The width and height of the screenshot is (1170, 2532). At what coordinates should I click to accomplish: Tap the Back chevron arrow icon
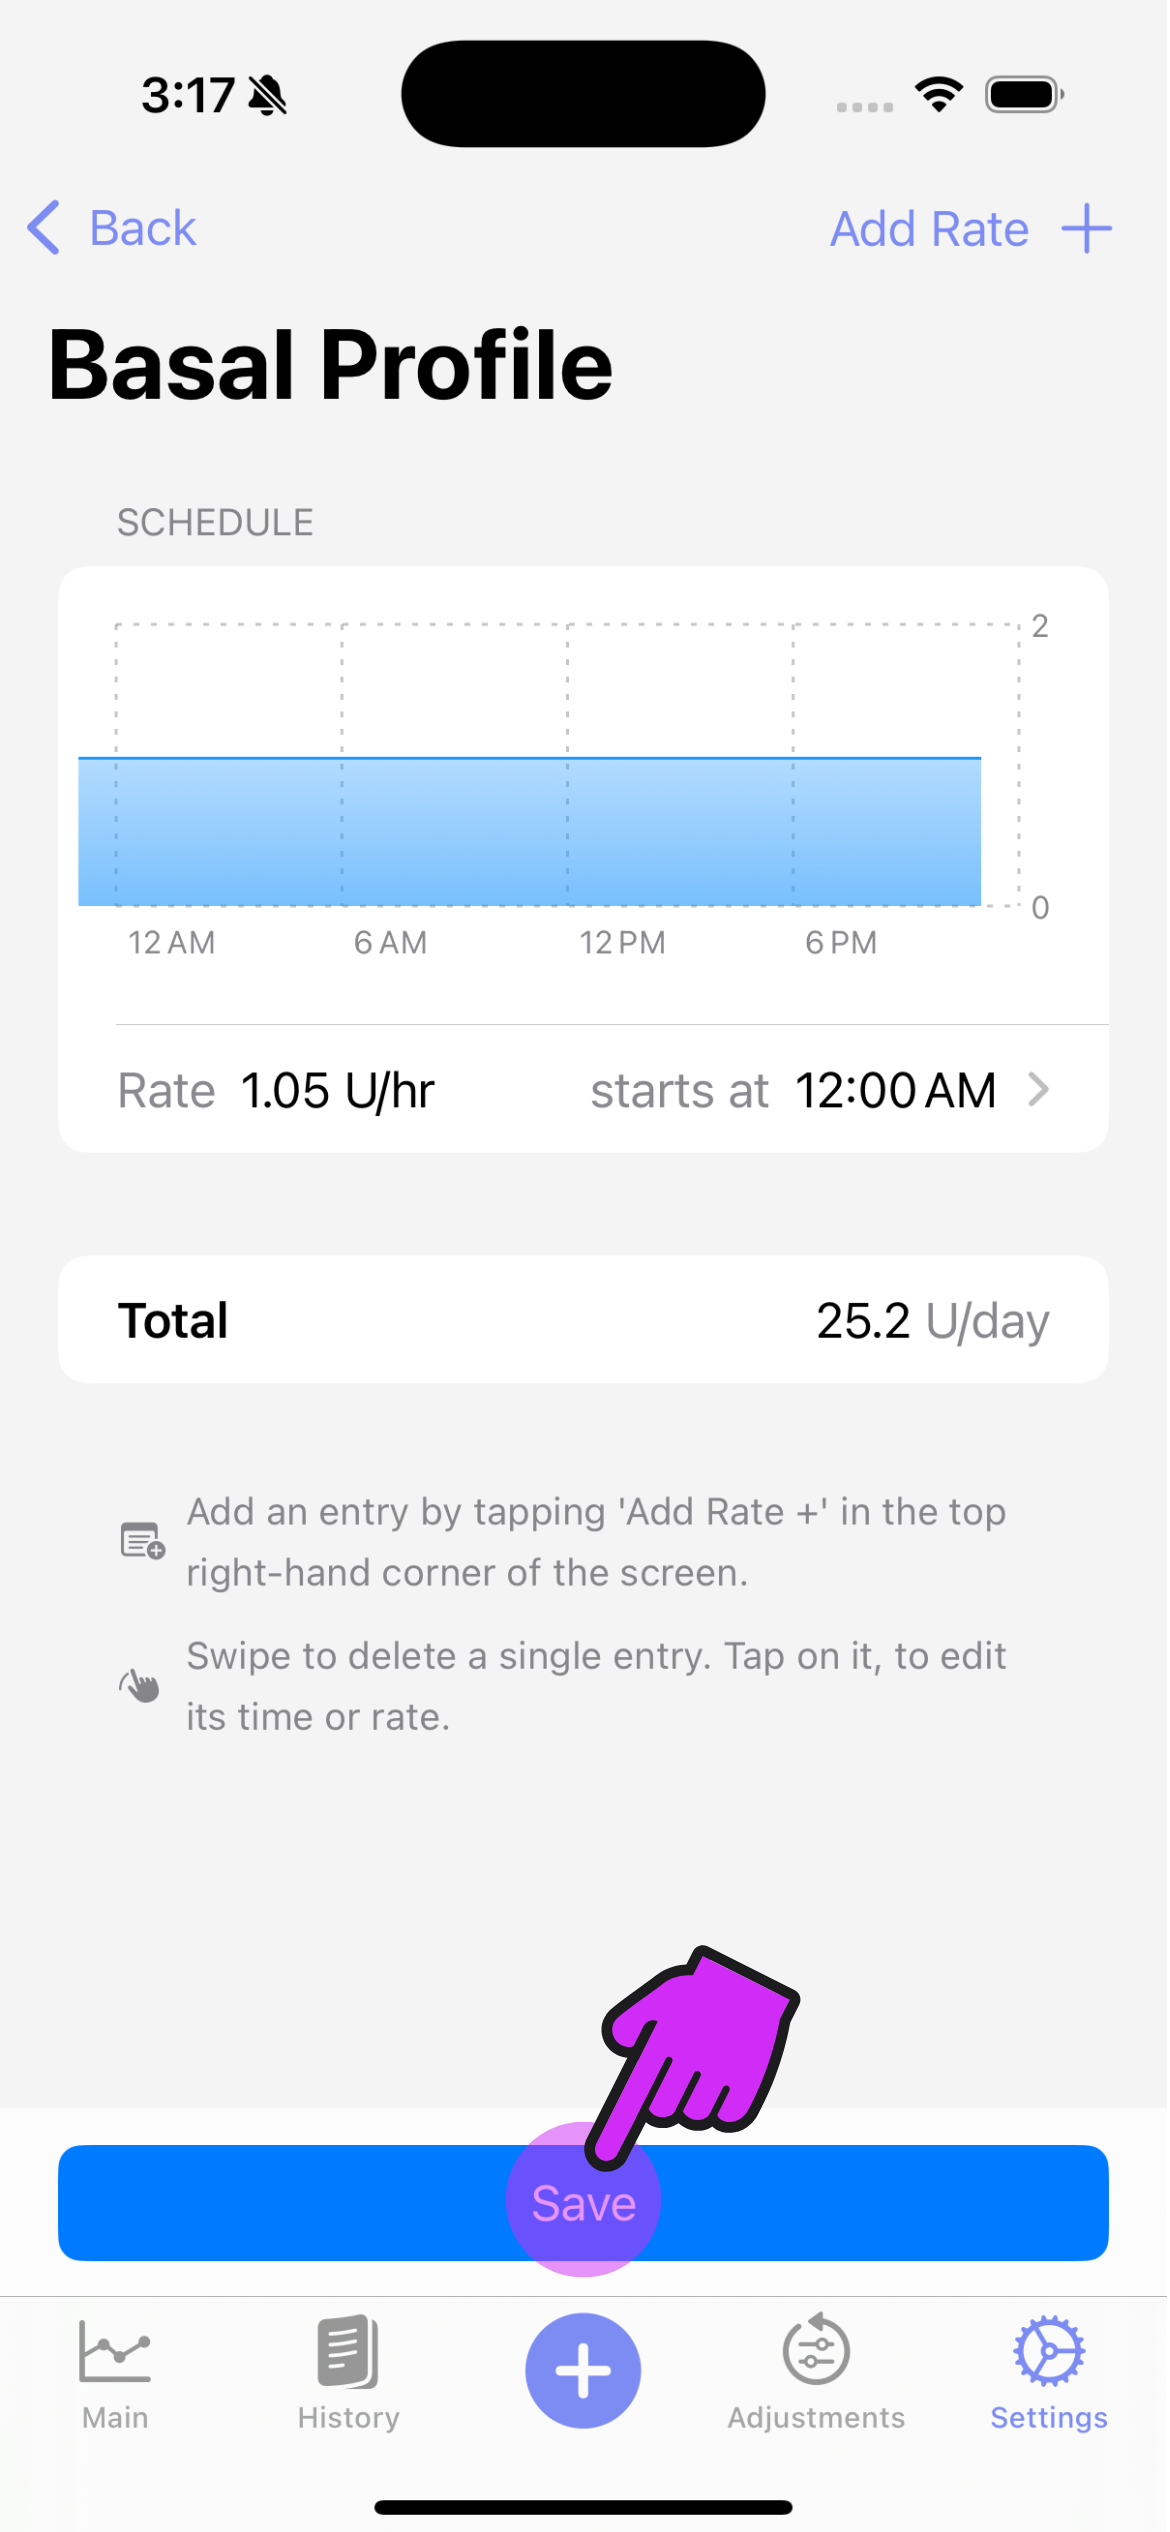coord(44,228)
